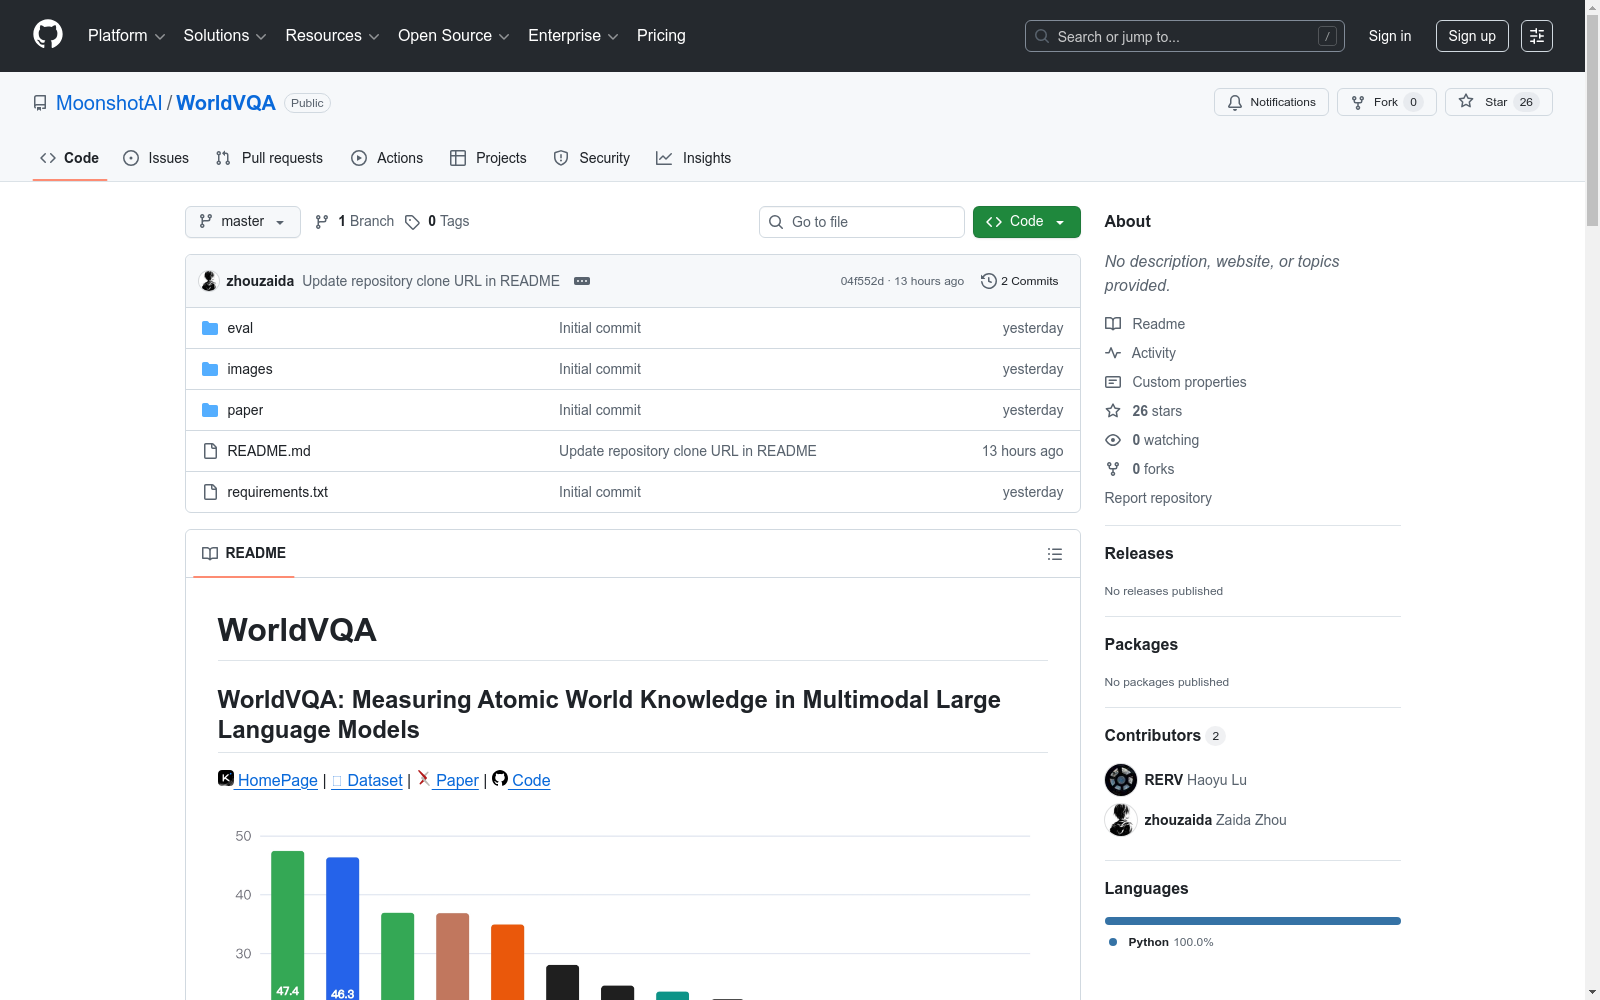This screenshot has width=1600, height=1000.
Task: Click the Readme book icon in About
Action: pyautogui.click(x=1113, y=324)
